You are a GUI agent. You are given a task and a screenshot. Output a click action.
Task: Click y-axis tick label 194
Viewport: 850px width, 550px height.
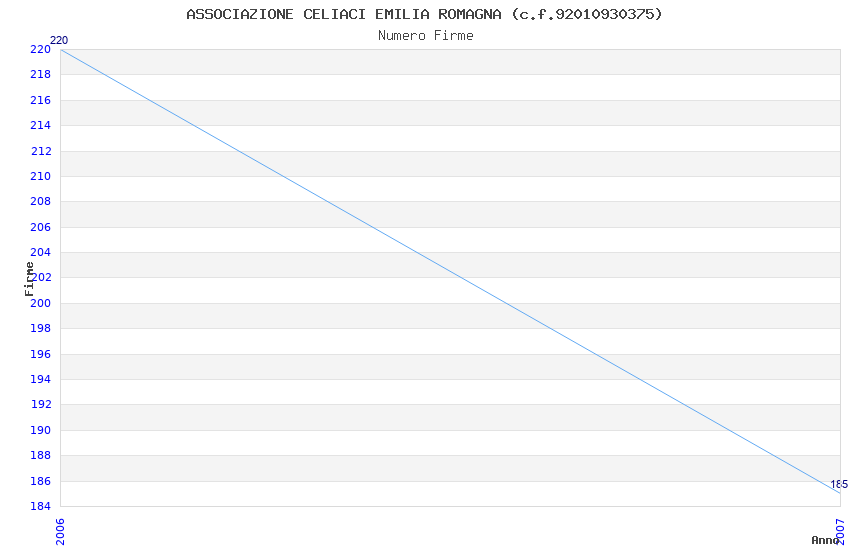coord(40,379)
